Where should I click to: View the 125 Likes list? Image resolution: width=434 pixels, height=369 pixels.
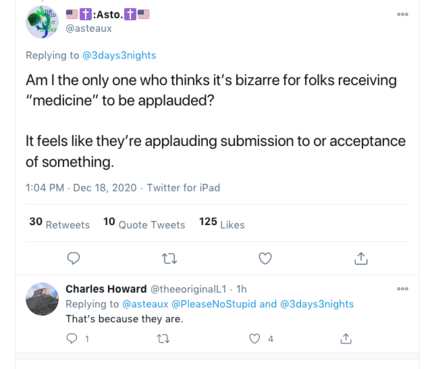[222, 223]
